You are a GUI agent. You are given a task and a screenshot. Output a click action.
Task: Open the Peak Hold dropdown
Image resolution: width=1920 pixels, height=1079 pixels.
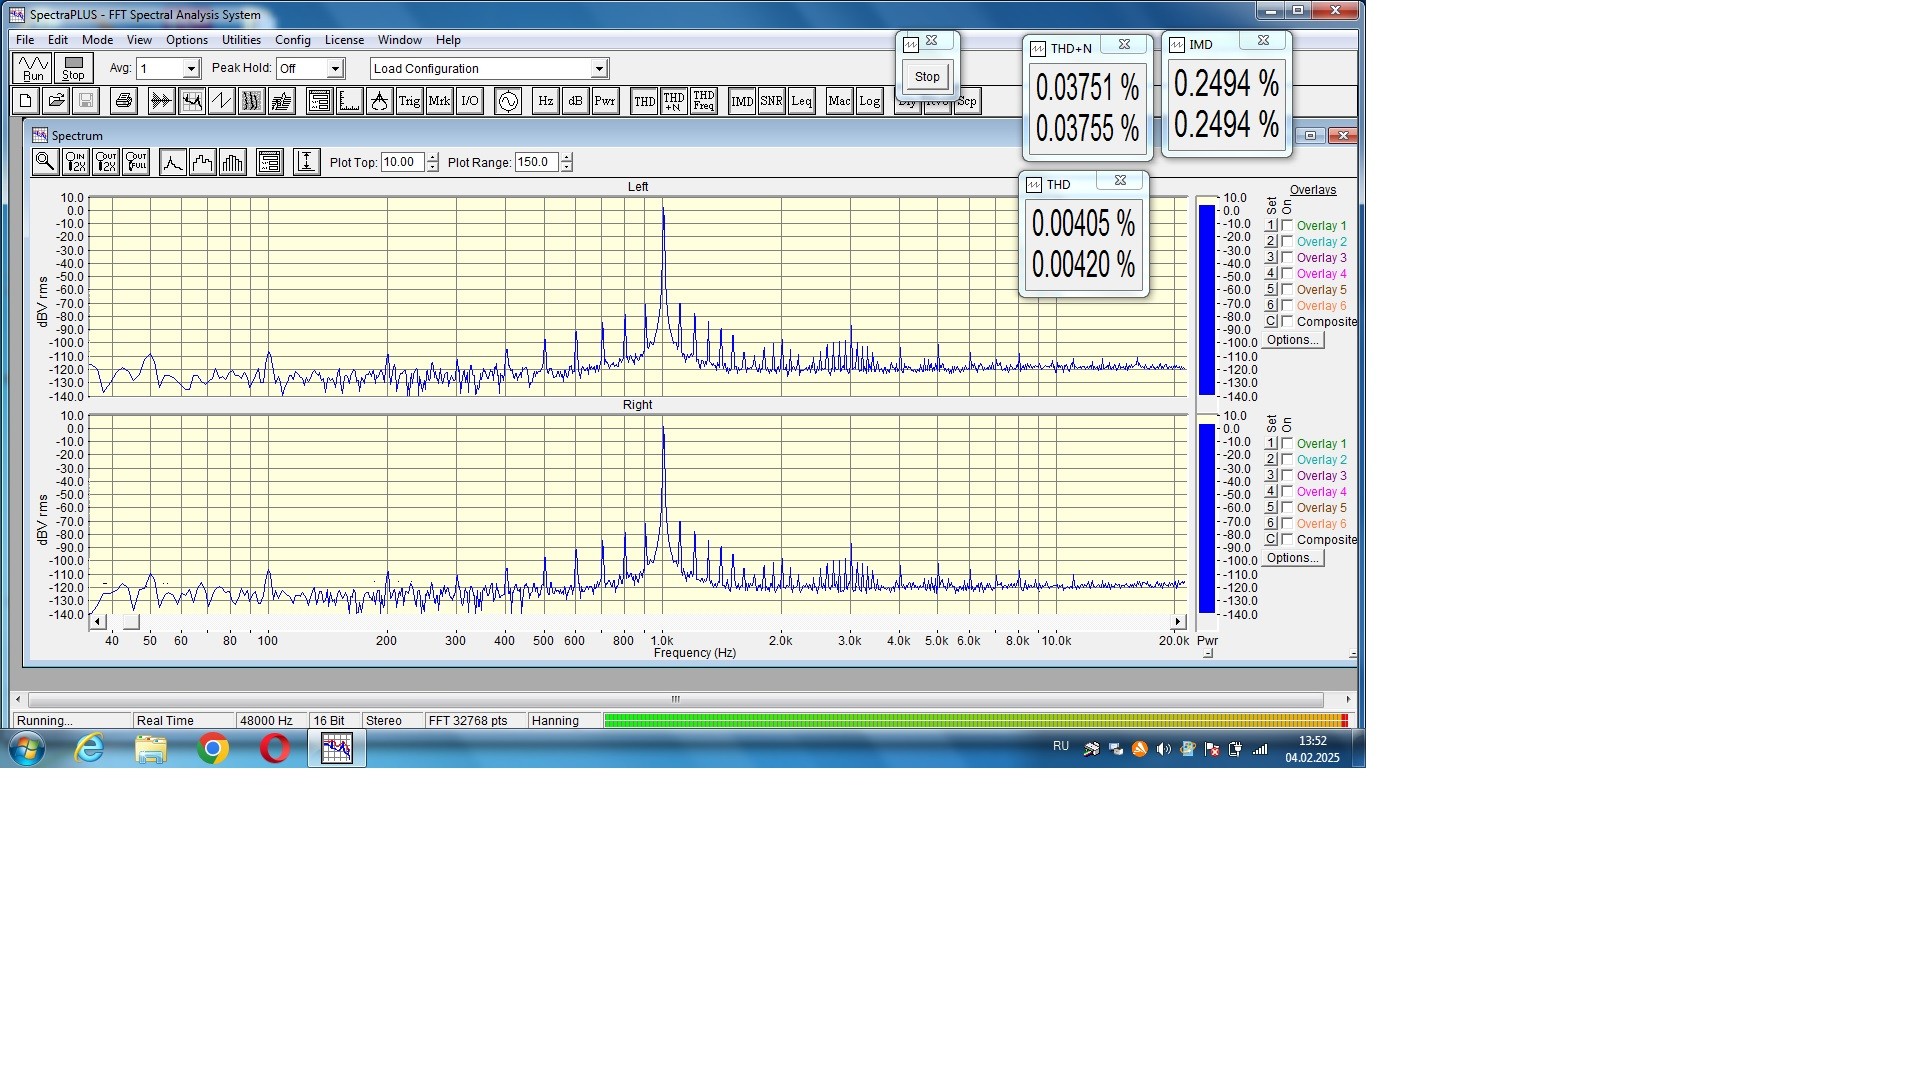tap(336, 69)
